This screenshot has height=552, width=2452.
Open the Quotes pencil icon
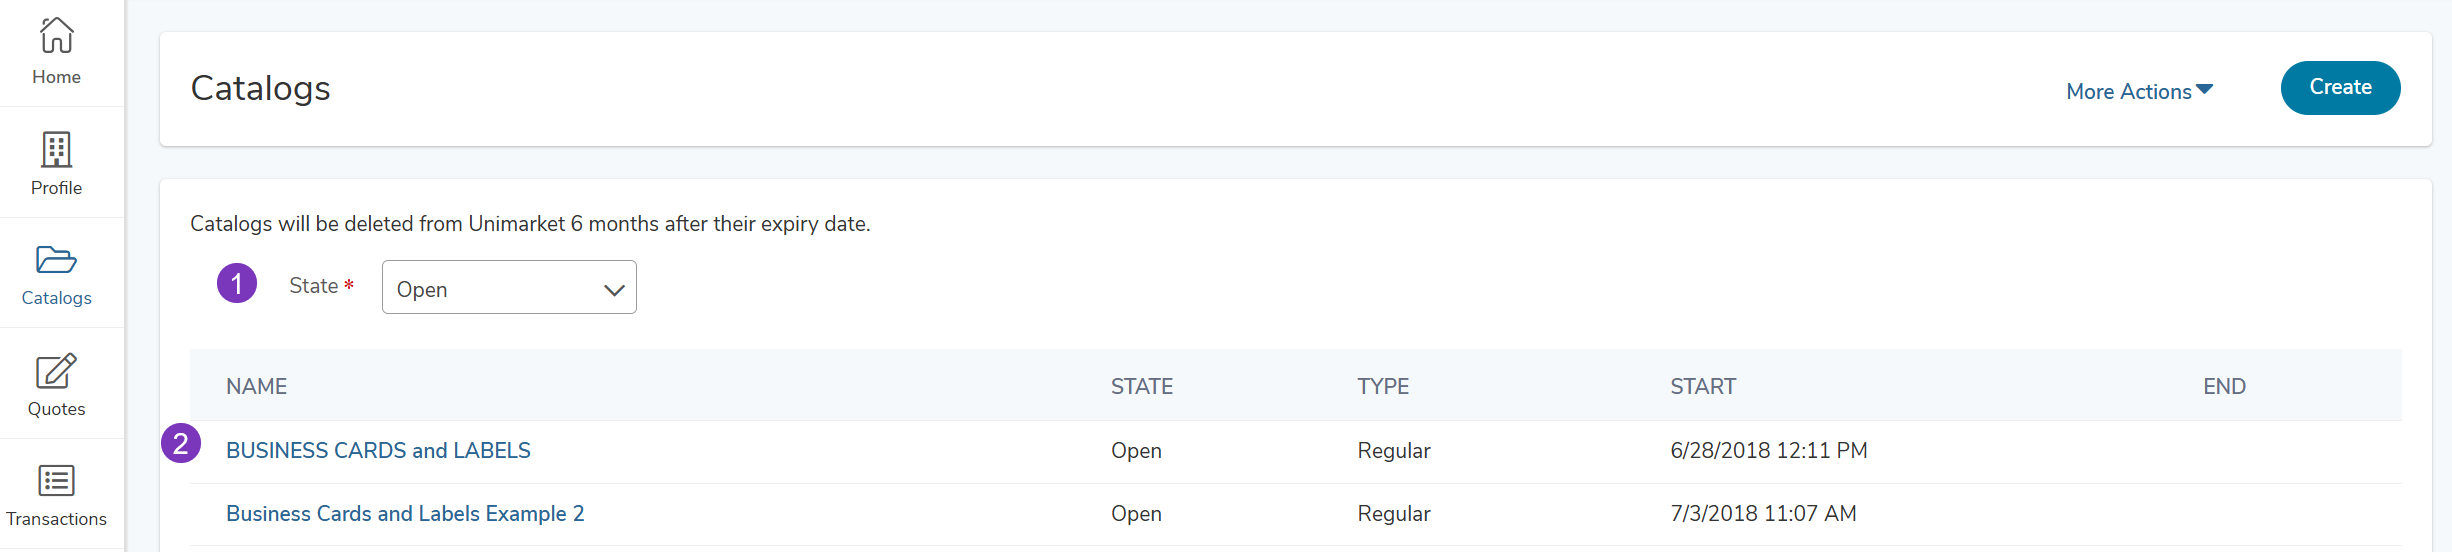[x=56, y=371]
